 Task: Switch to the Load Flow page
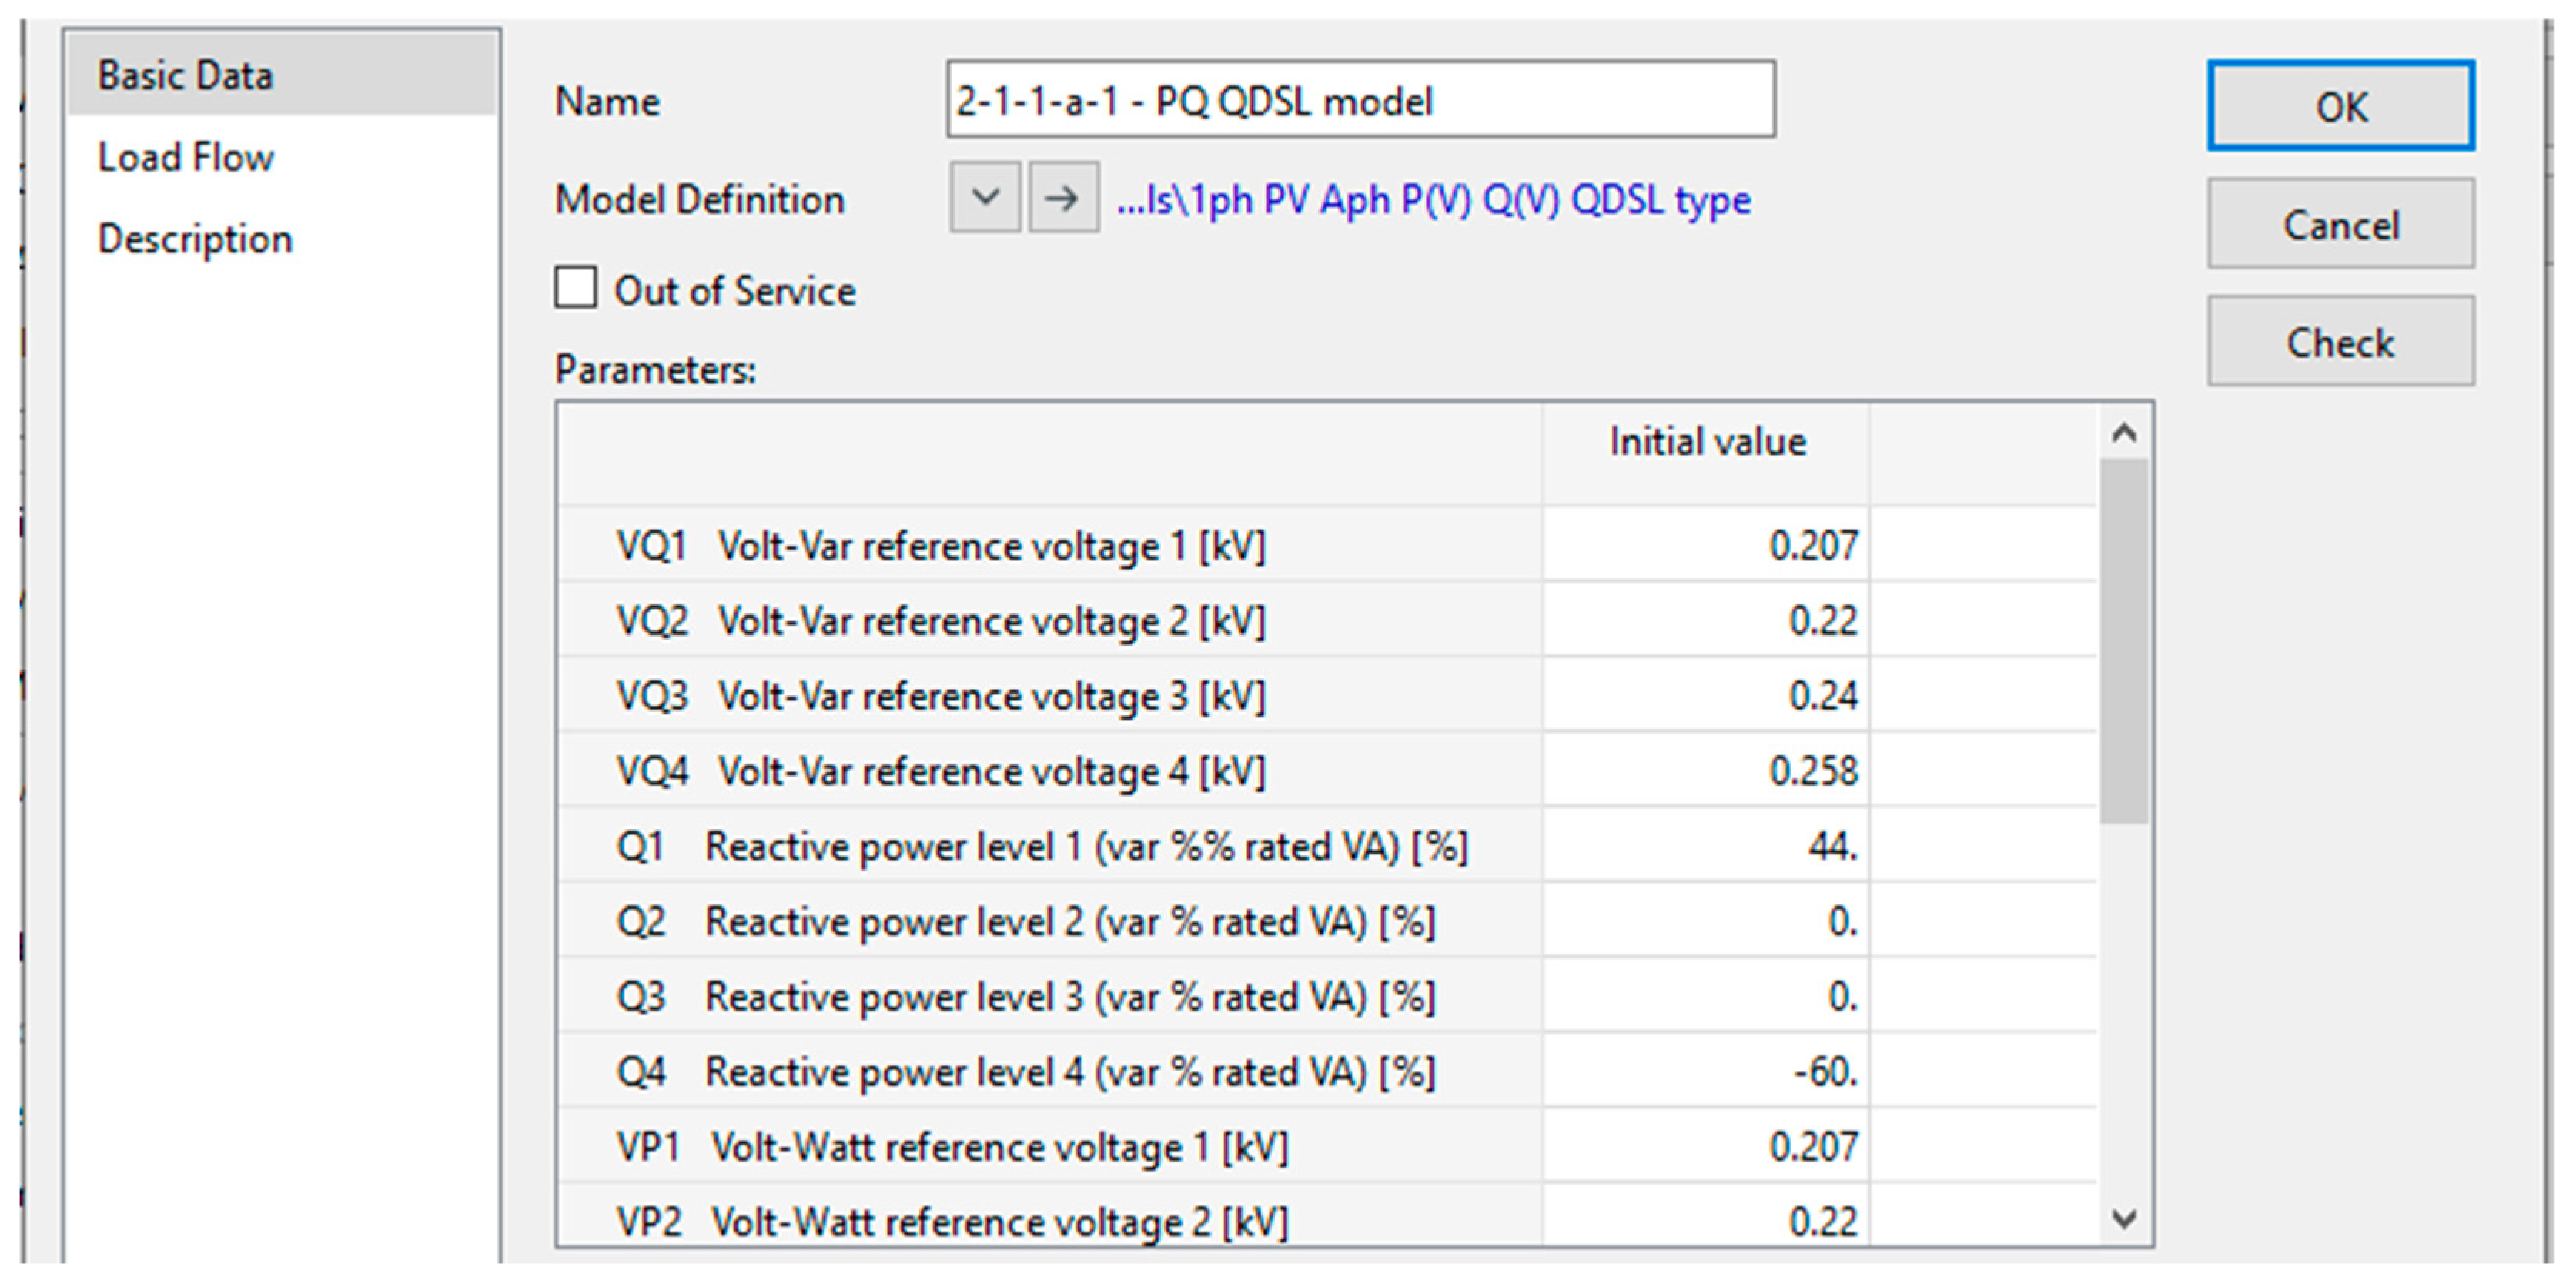click(x=186, y=157)
